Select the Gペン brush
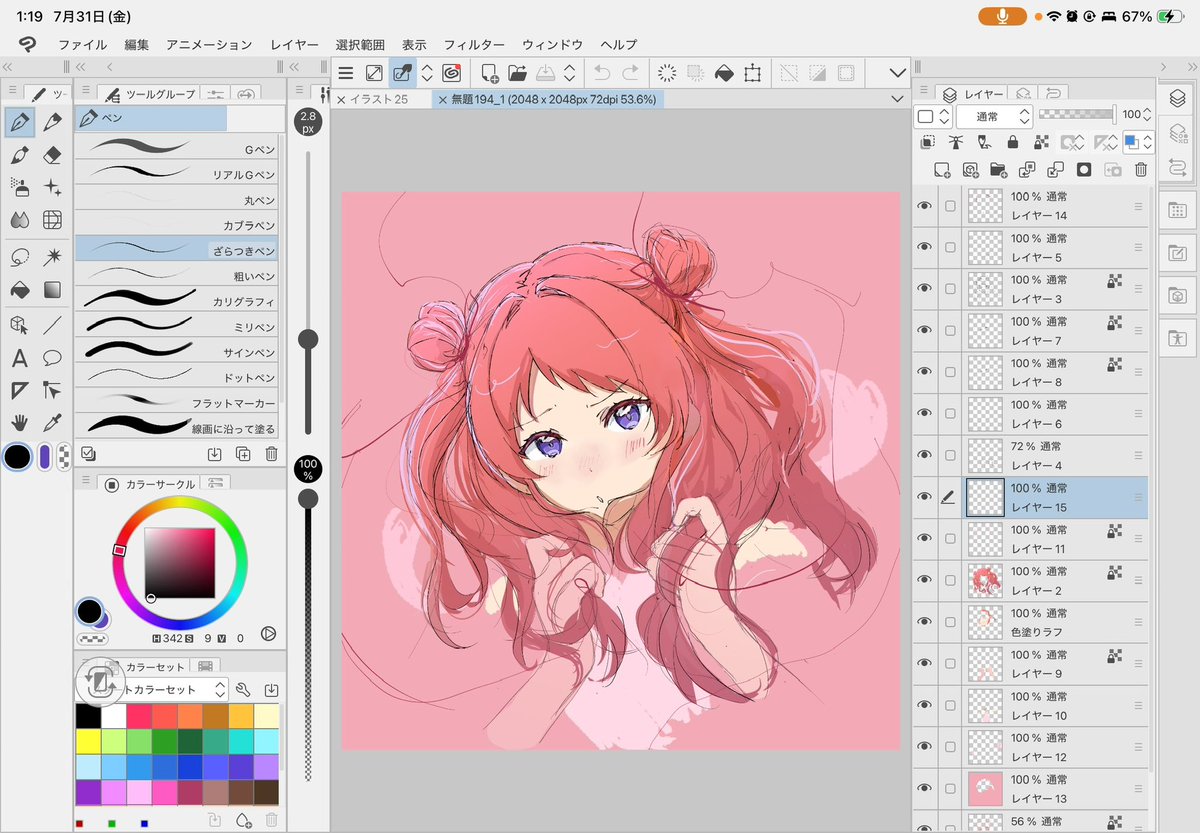The height and width of the screenshot is (833, 1200). coord(177,146)
